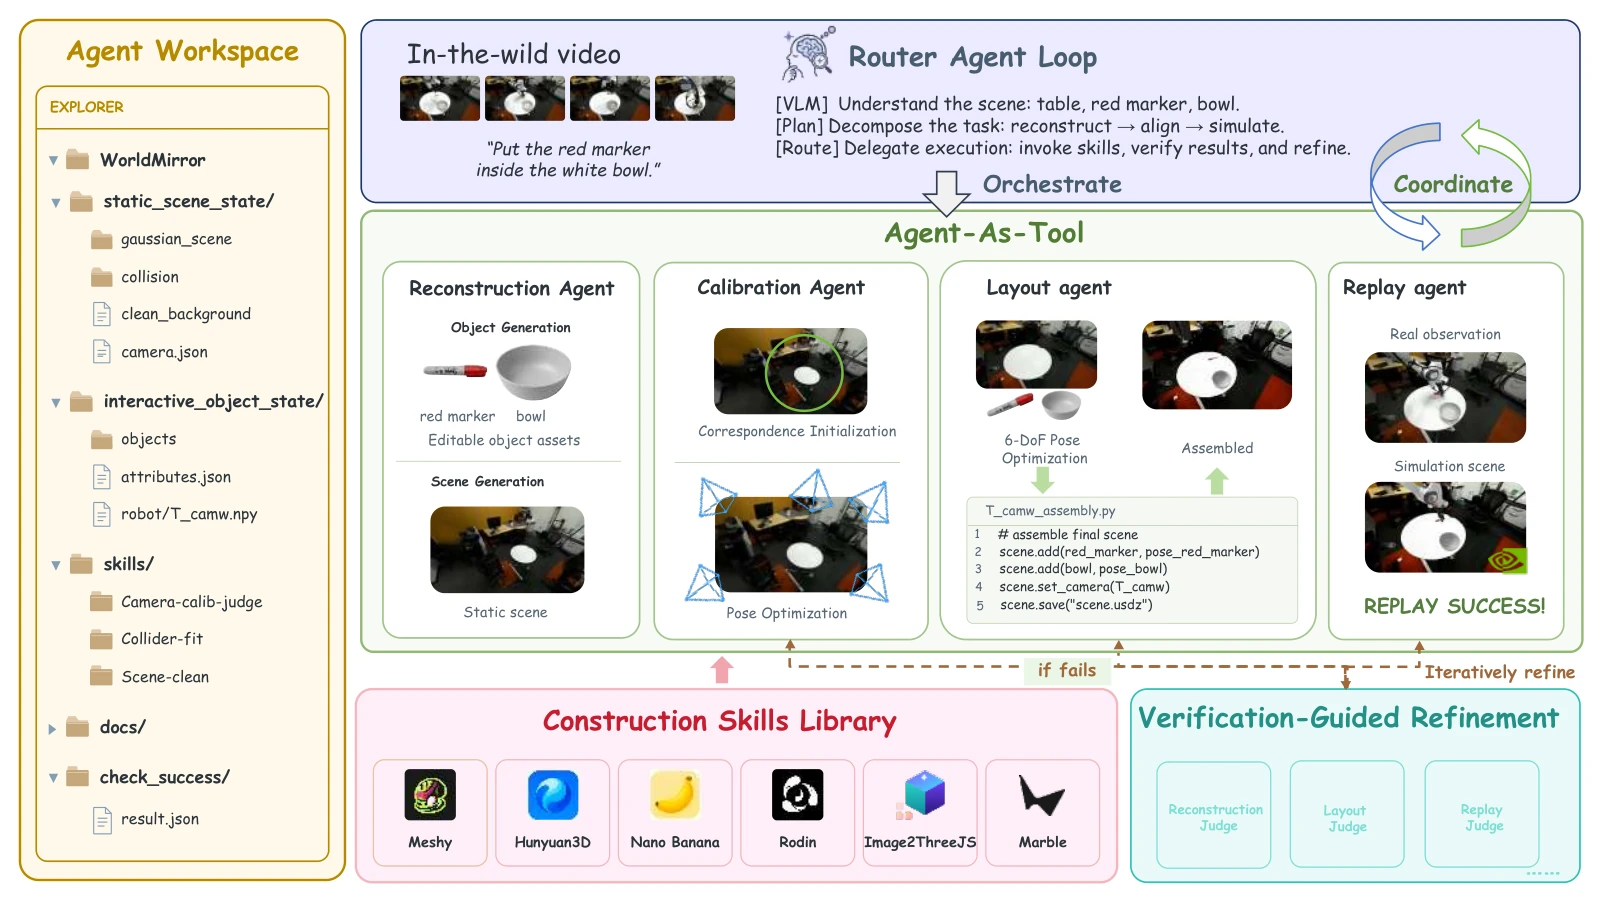This screenshot has height=900, width=1600.
Task: Click the WorldMirror folder icon
Action: (78, 159)
